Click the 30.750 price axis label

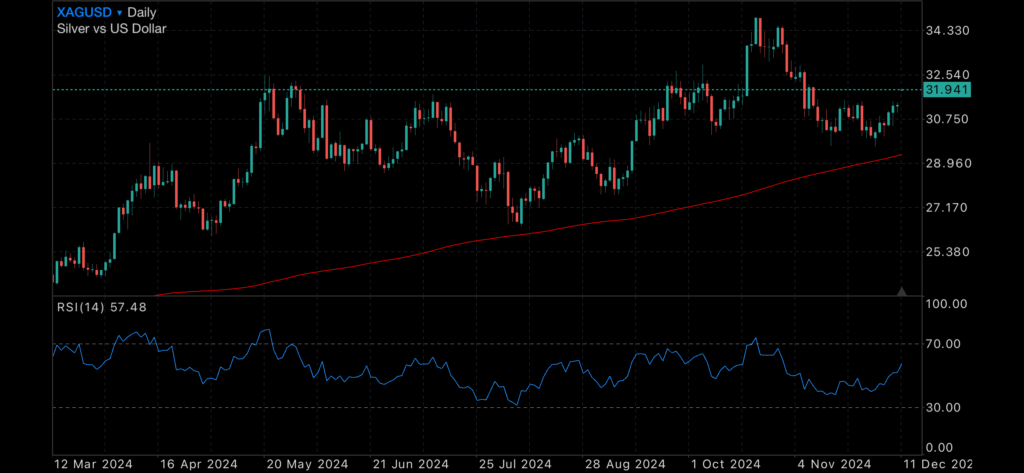pos(948,119)
